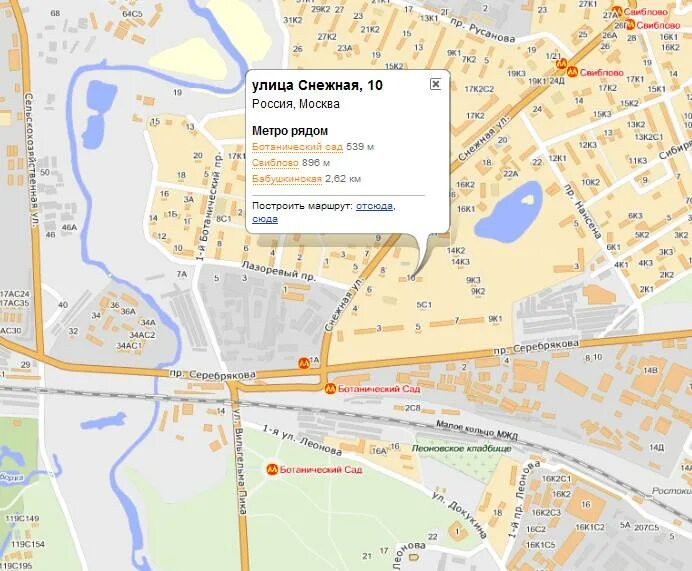Image resolution: width=692 pixels, height=571 pixels.
Task: Click building number 10 under balloon pointer
Action: (411, 278)
